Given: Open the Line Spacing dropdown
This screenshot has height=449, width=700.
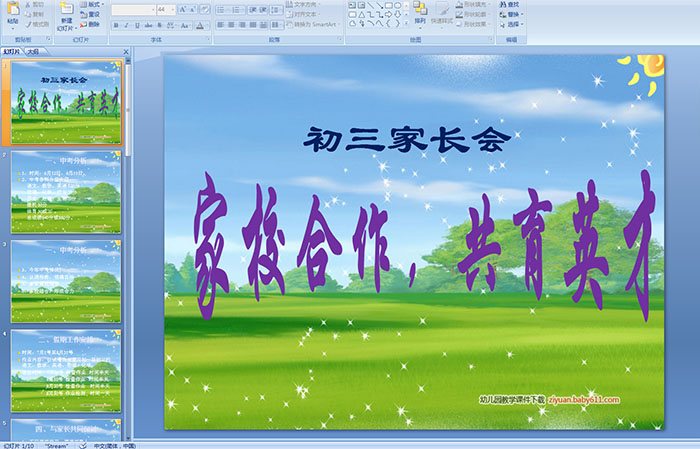Looking at the screenshot, I should coord(276,9).
